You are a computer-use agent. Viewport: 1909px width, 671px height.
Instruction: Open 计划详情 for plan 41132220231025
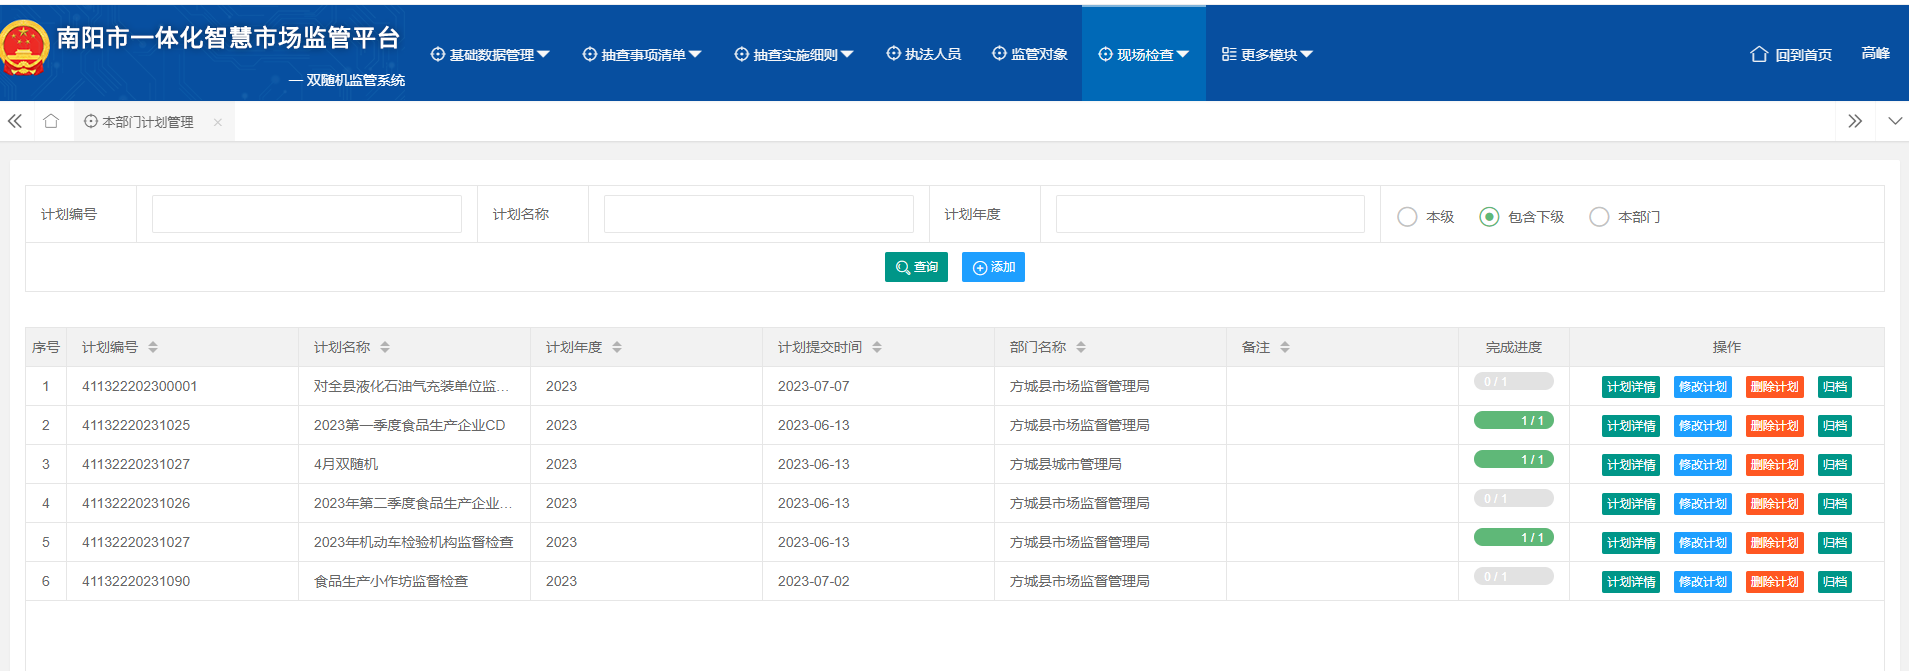1631,426
